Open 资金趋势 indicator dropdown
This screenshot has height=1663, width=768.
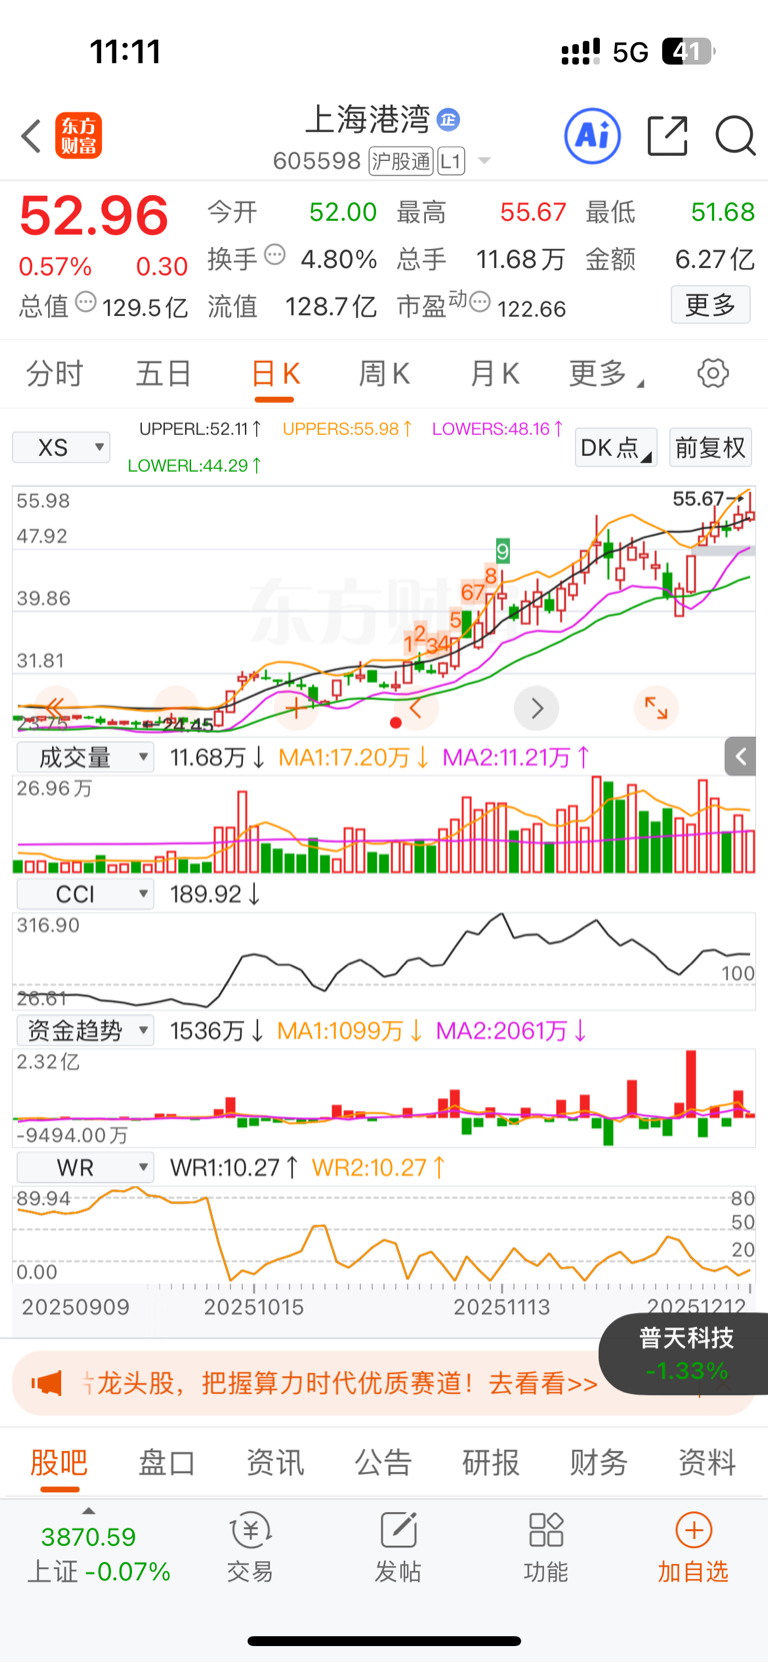[85, 1030]
